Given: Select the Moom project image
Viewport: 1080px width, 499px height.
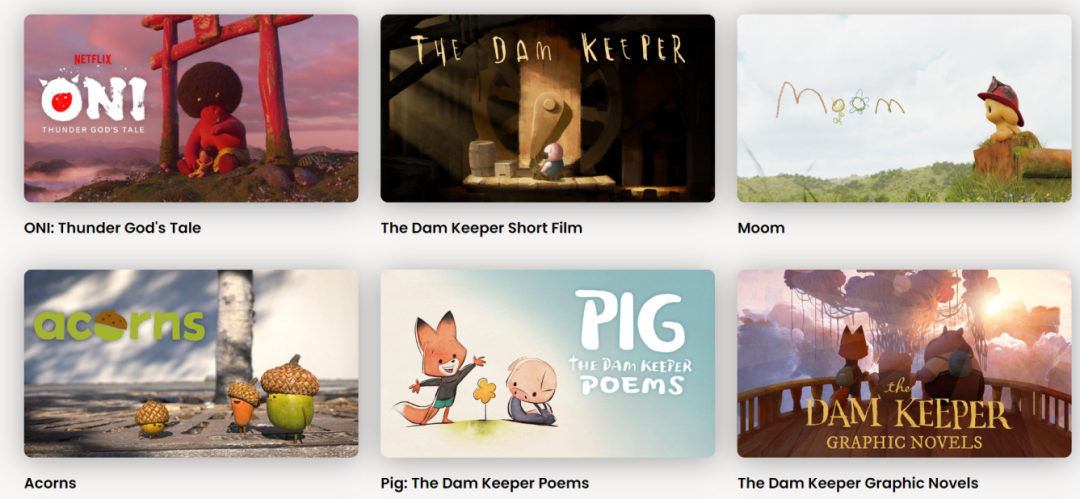Looking at the screenshot, I should tap(904, 108).
